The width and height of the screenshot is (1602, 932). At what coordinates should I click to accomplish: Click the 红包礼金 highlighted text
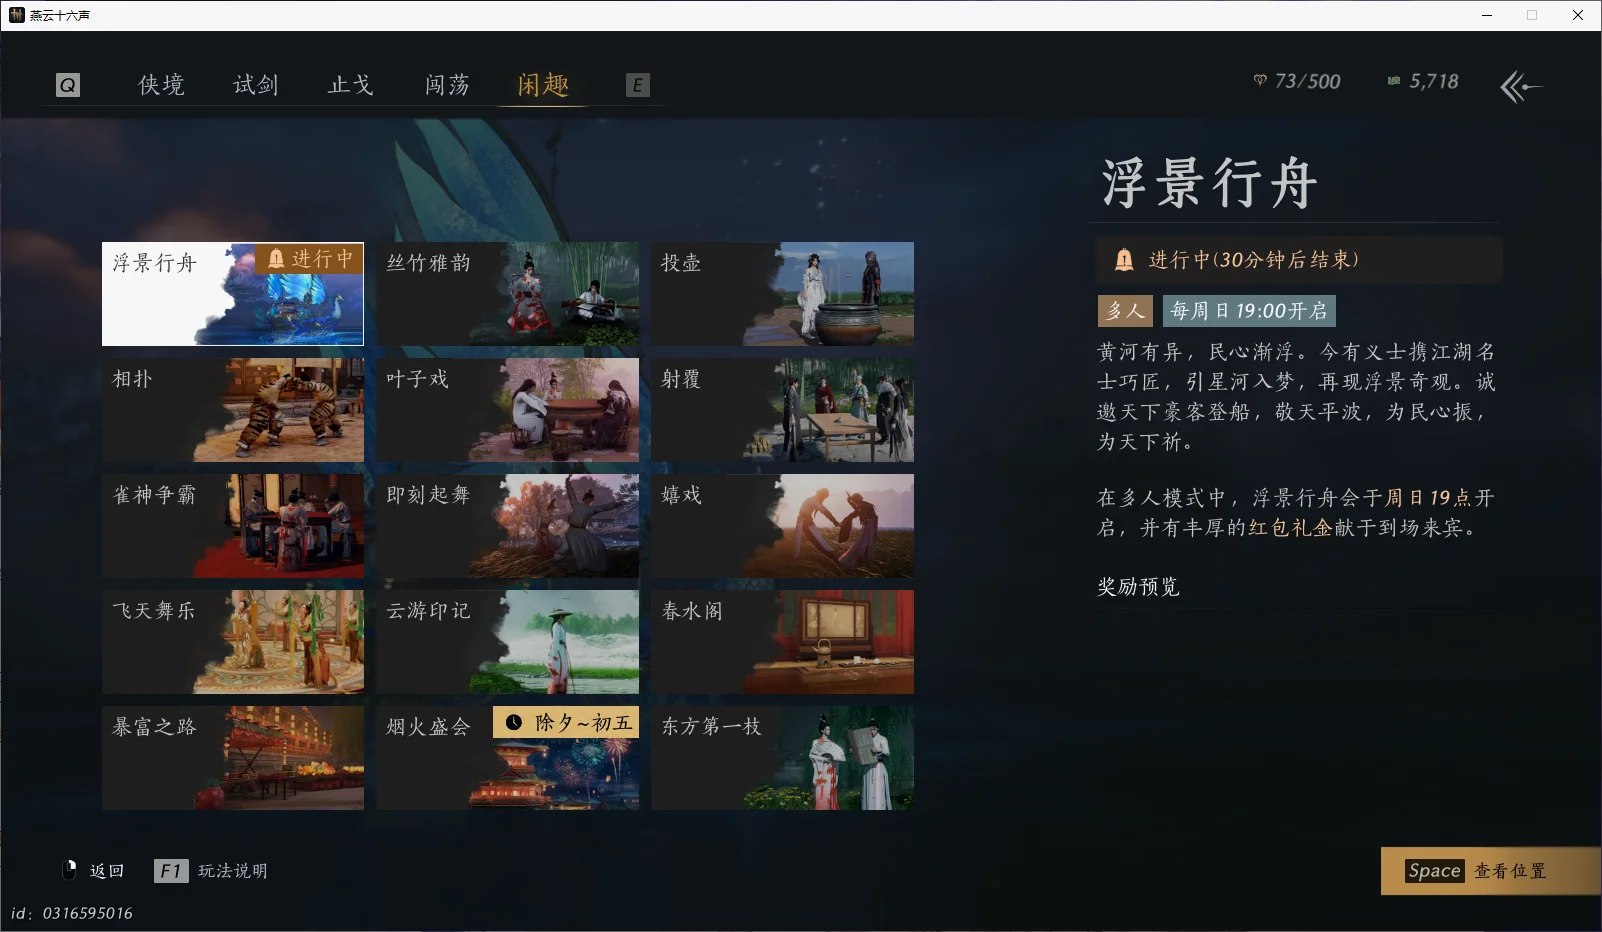click(x=1290, y=528)
